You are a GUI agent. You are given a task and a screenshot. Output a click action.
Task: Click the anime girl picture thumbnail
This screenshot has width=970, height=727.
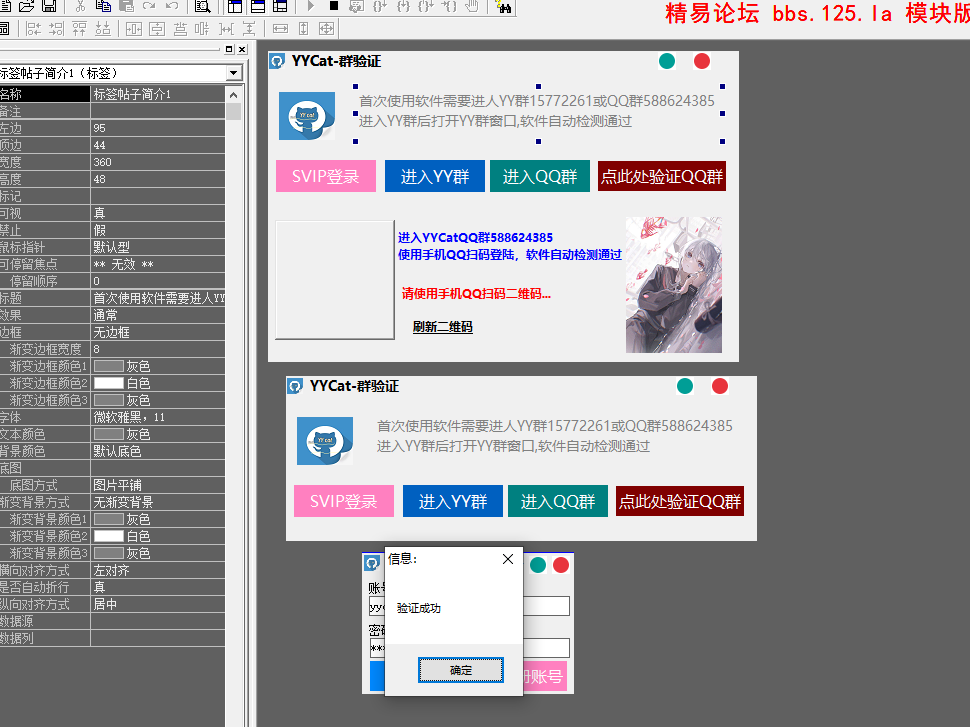pyautogui.click(x=673, y=285)
